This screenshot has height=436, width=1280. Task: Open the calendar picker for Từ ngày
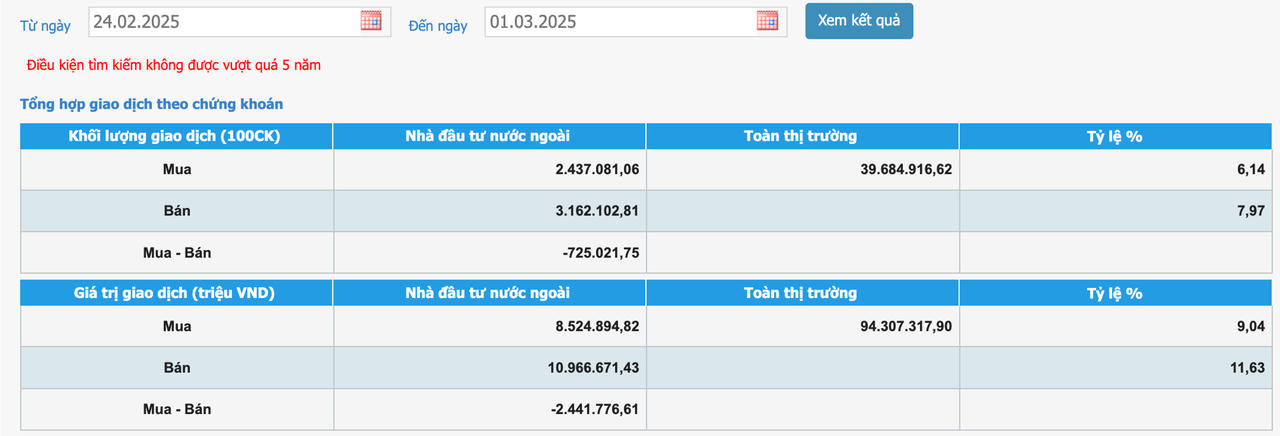tap(371, 21)
